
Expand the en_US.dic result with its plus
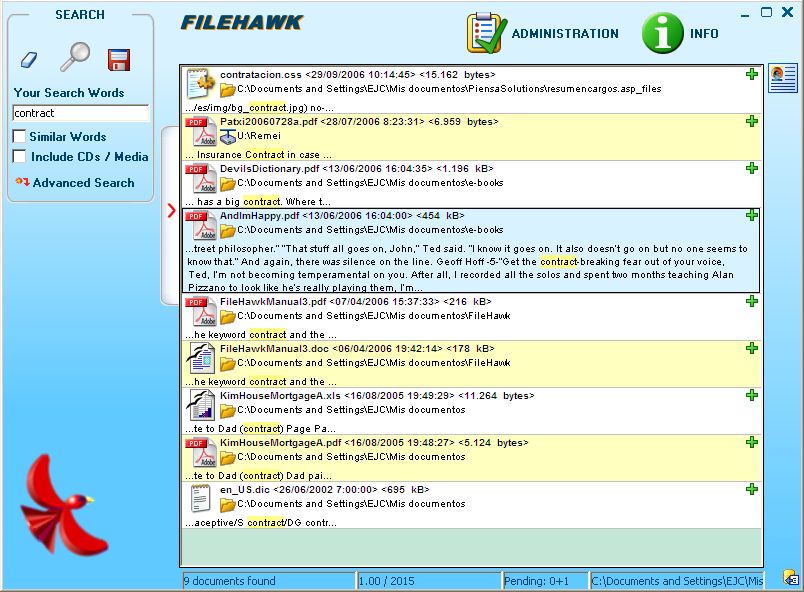pos(752,489)
